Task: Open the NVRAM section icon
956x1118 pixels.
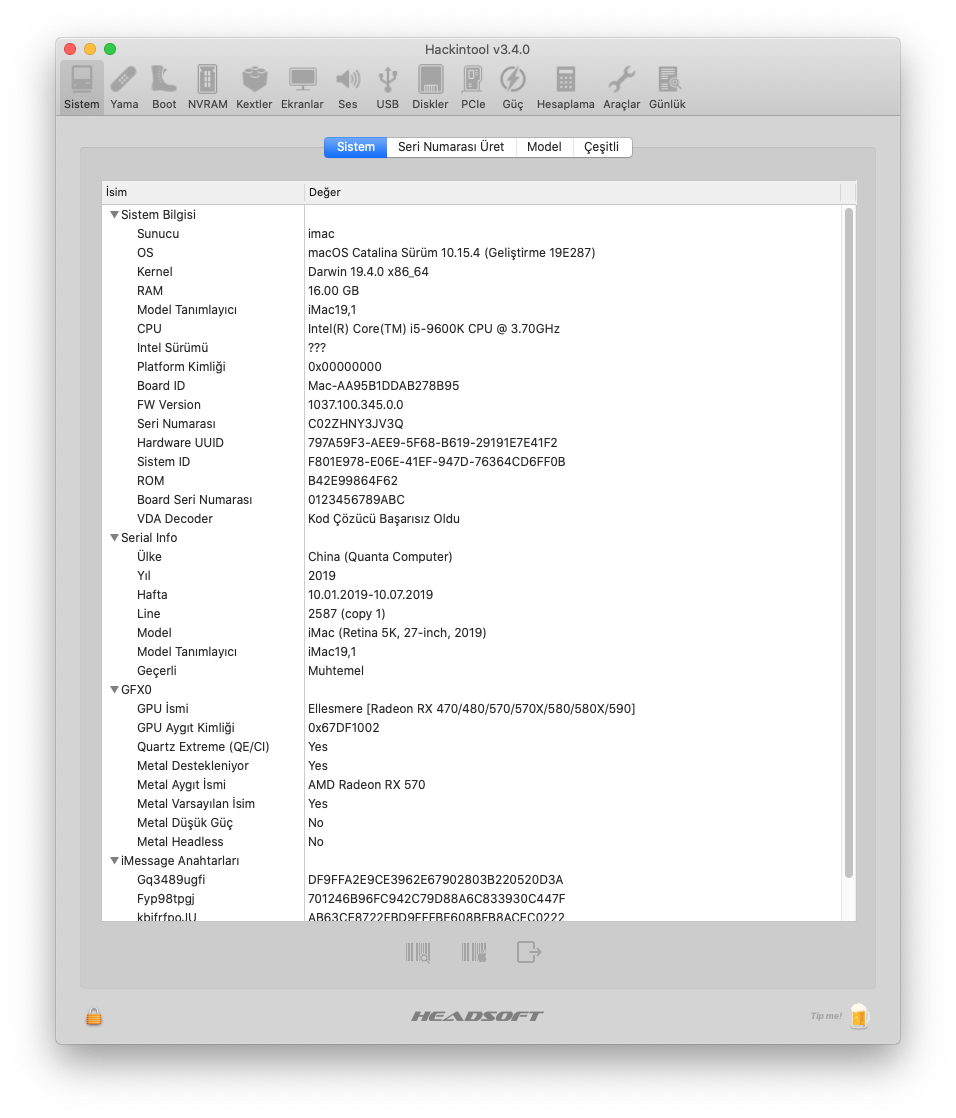Action: (207, 86)
